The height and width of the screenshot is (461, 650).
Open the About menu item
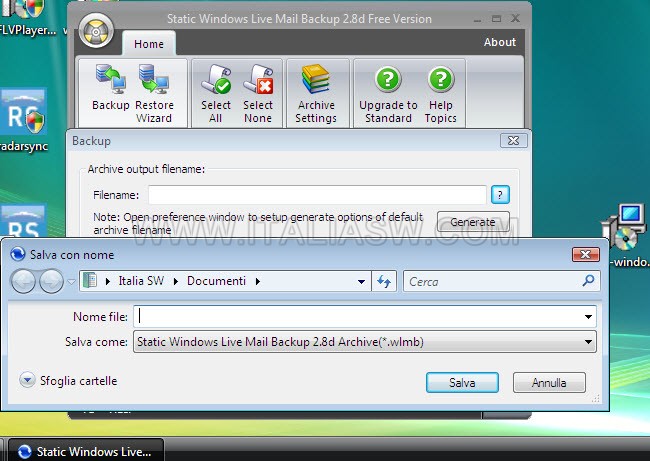click(x=500, y=42)
